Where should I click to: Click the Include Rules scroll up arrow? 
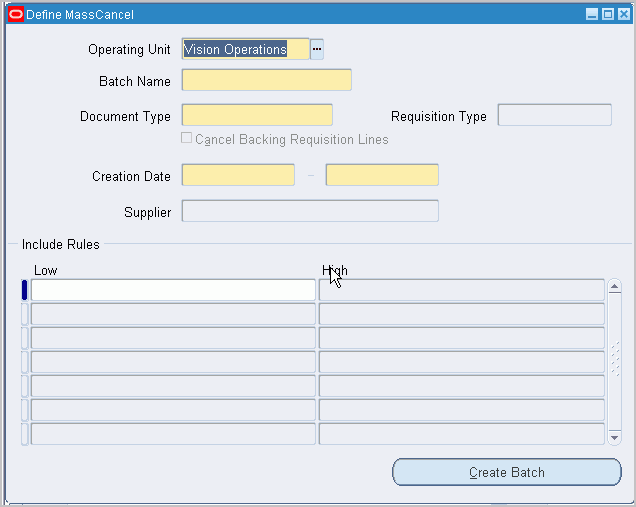(x=615, y=287)
